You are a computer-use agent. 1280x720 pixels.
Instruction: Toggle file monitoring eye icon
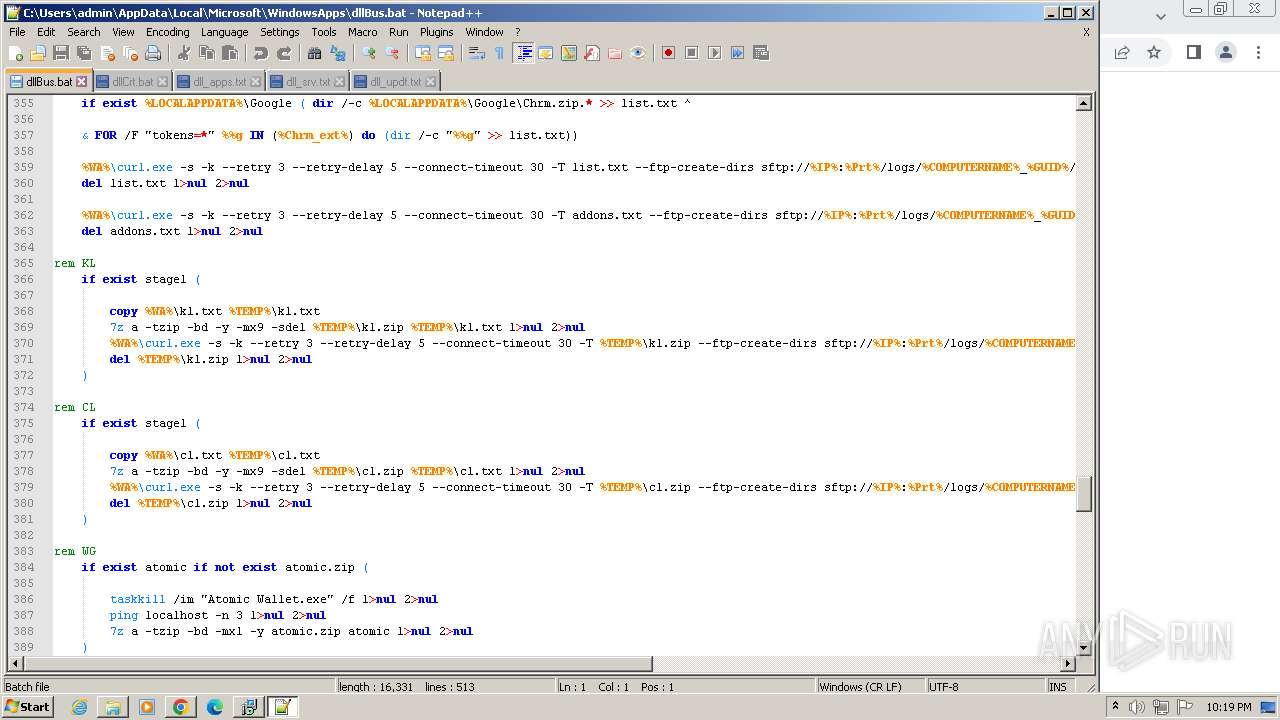(x=638, y=53)
